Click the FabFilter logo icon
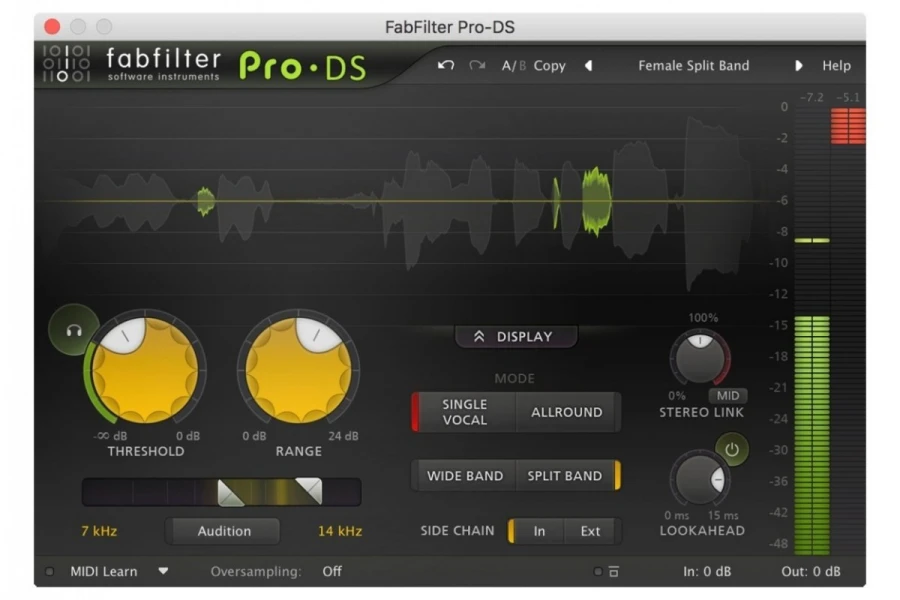The width and height of the screenshot is (900, 600). pyautogui.click(x=67, y=63)
